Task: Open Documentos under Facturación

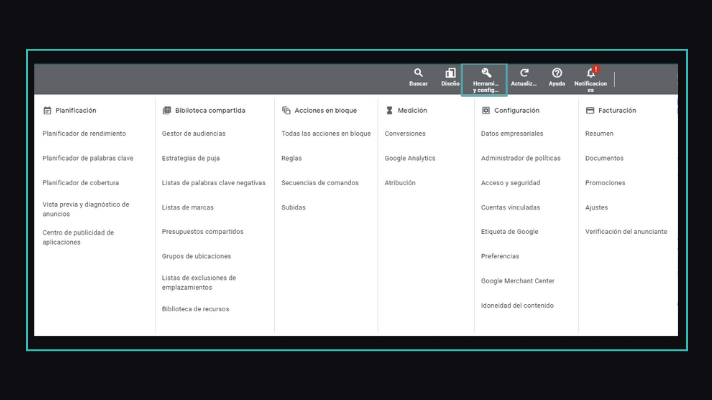Action: click(x=604, y=158)
